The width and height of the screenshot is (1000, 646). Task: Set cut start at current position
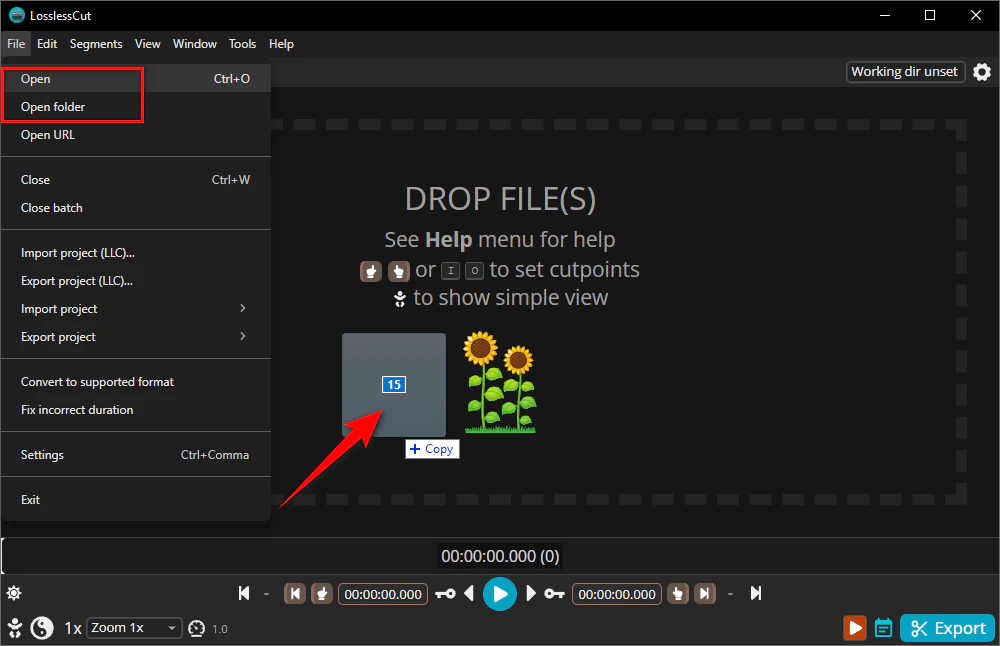pyautogui.click(x=322, y=594)
